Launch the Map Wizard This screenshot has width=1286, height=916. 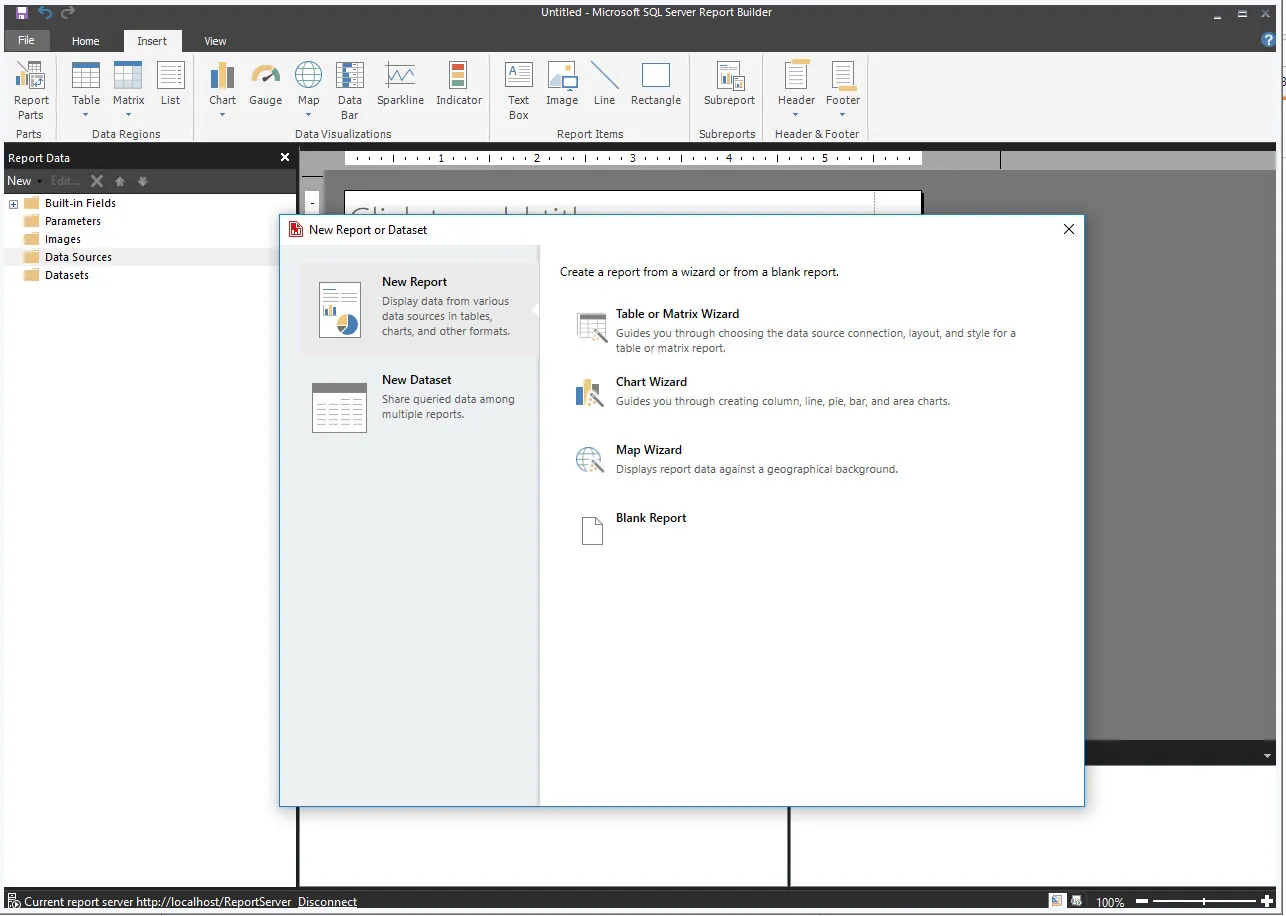tap(736, 459)
